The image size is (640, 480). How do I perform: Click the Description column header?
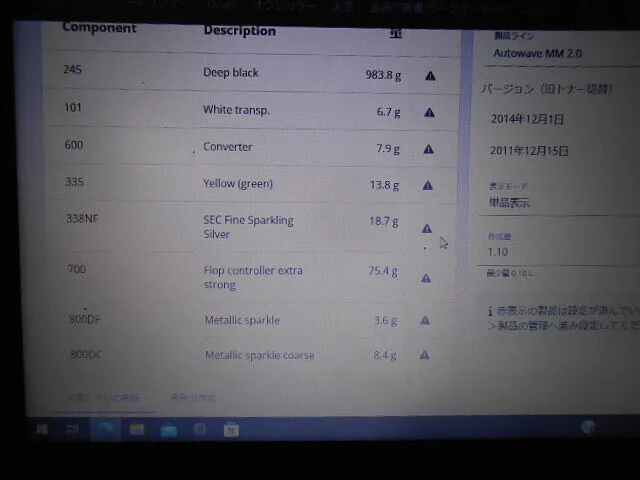click(239, 30)
